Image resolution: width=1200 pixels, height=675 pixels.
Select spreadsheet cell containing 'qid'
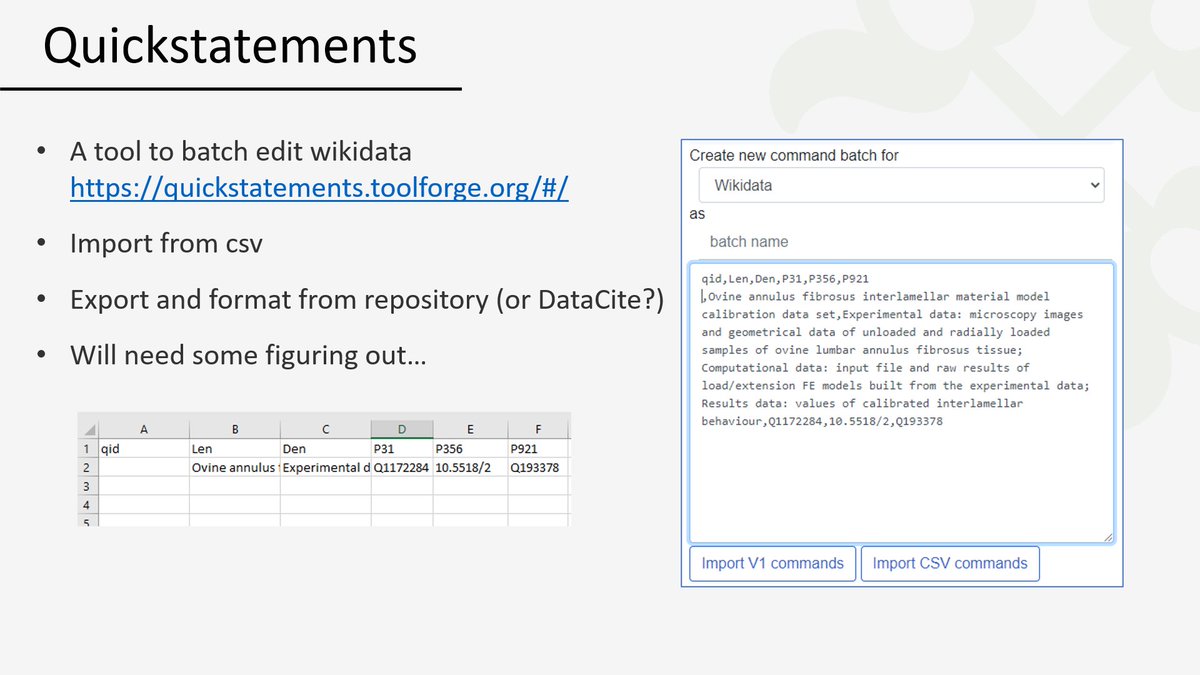[x=144, y=449]
